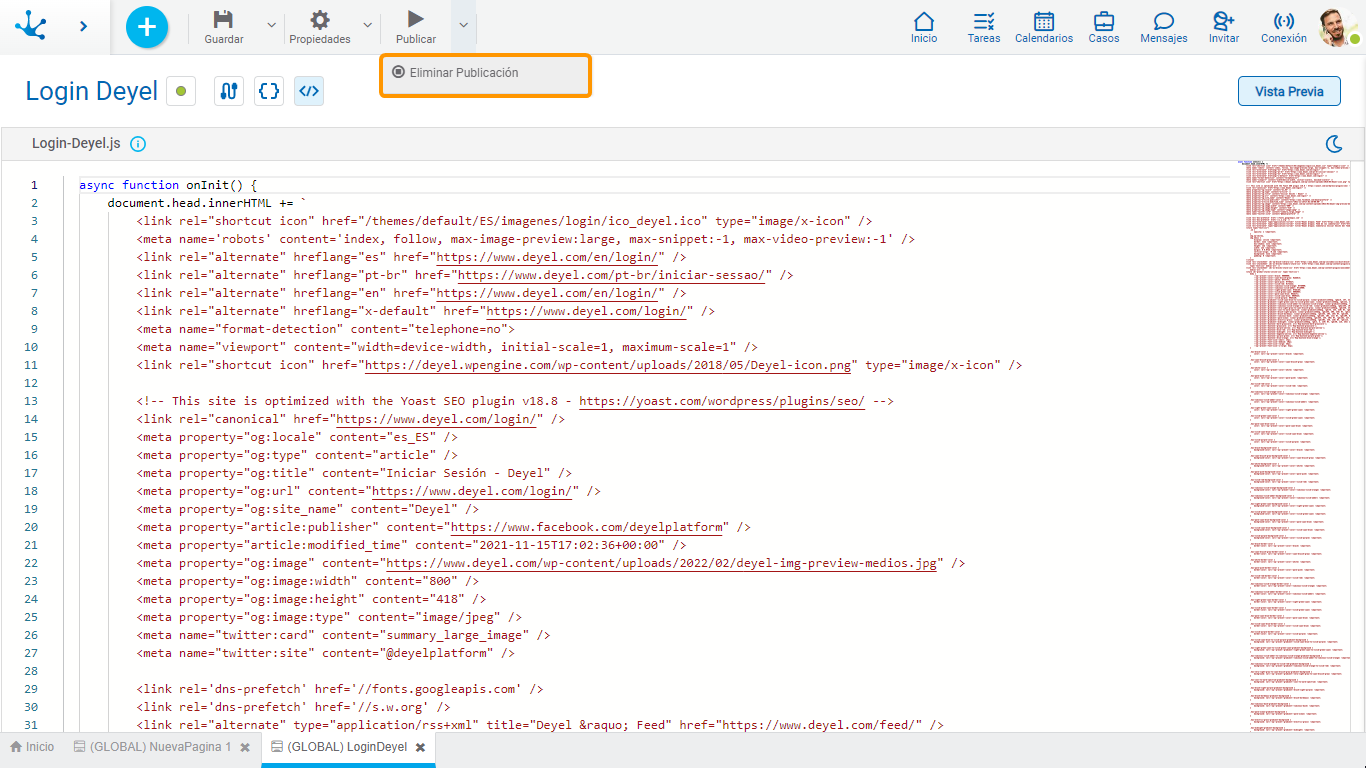Expand the Propiedades dropdown arrow
The height and width of the screenshot is (768, 1366).
point(367,25)
